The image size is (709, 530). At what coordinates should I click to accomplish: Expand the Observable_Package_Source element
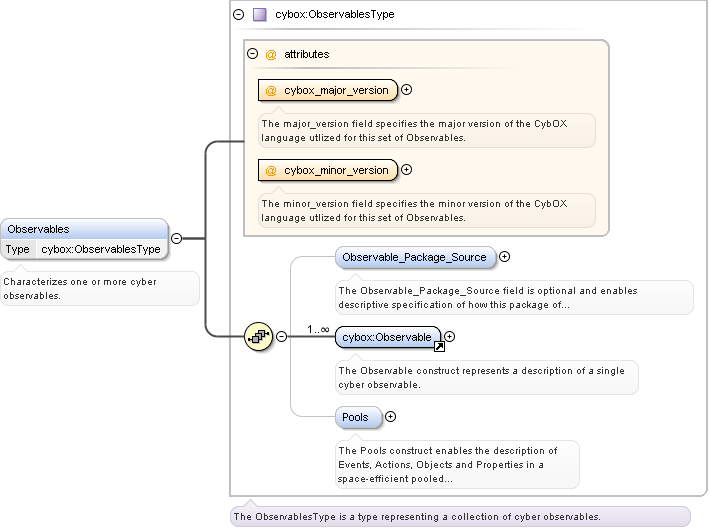point(504,257)
